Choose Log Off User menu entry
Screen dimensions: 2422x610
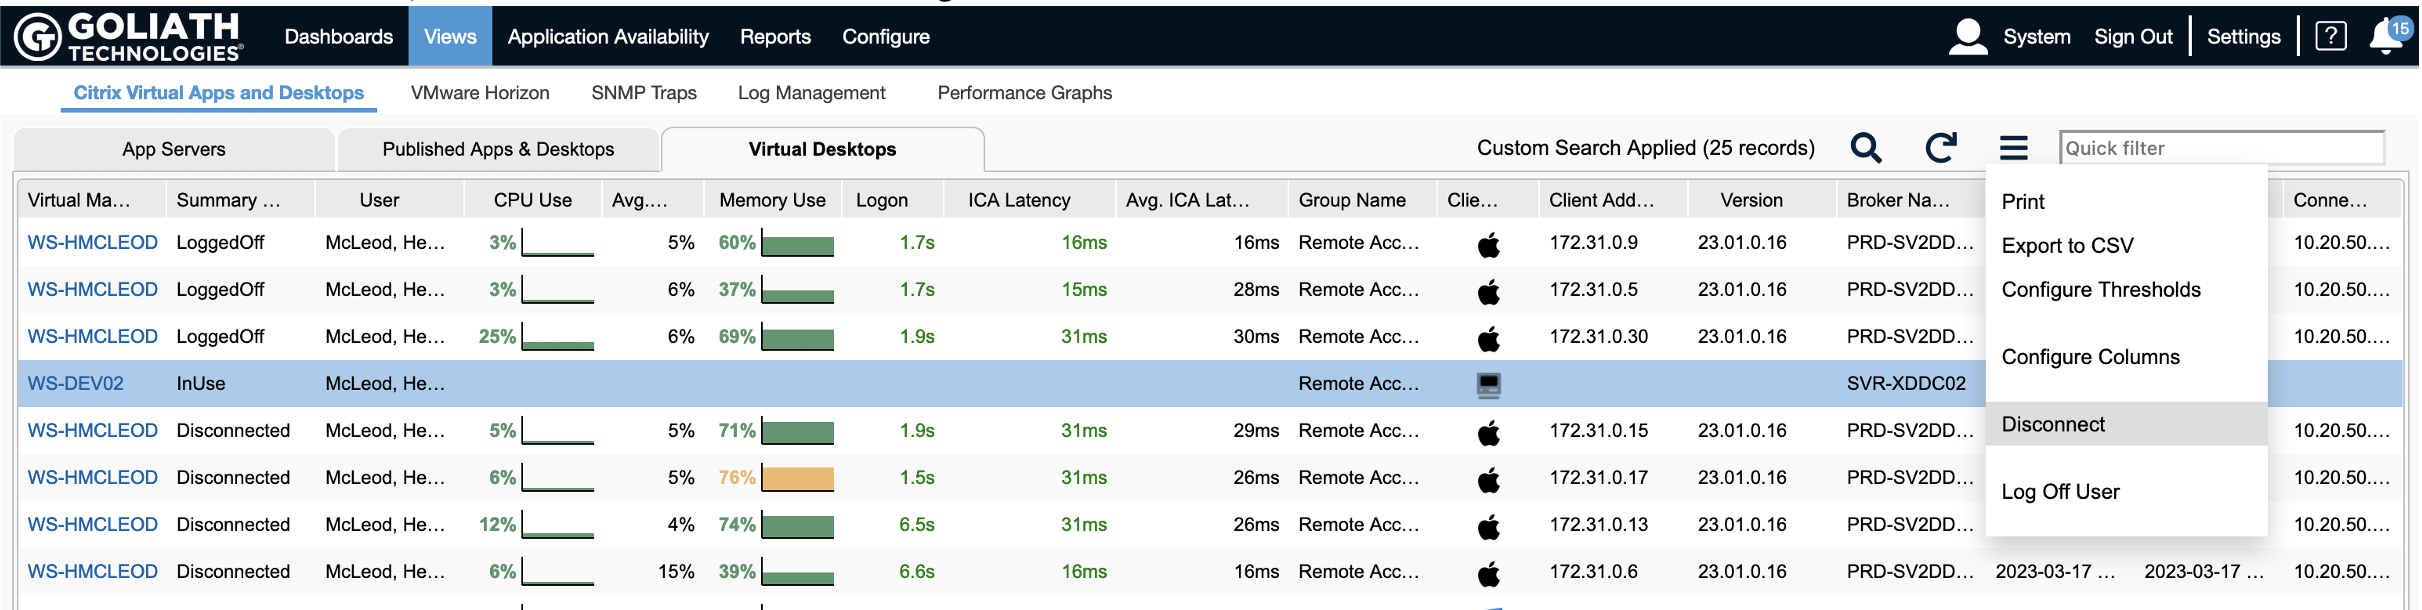(2060, 492)
